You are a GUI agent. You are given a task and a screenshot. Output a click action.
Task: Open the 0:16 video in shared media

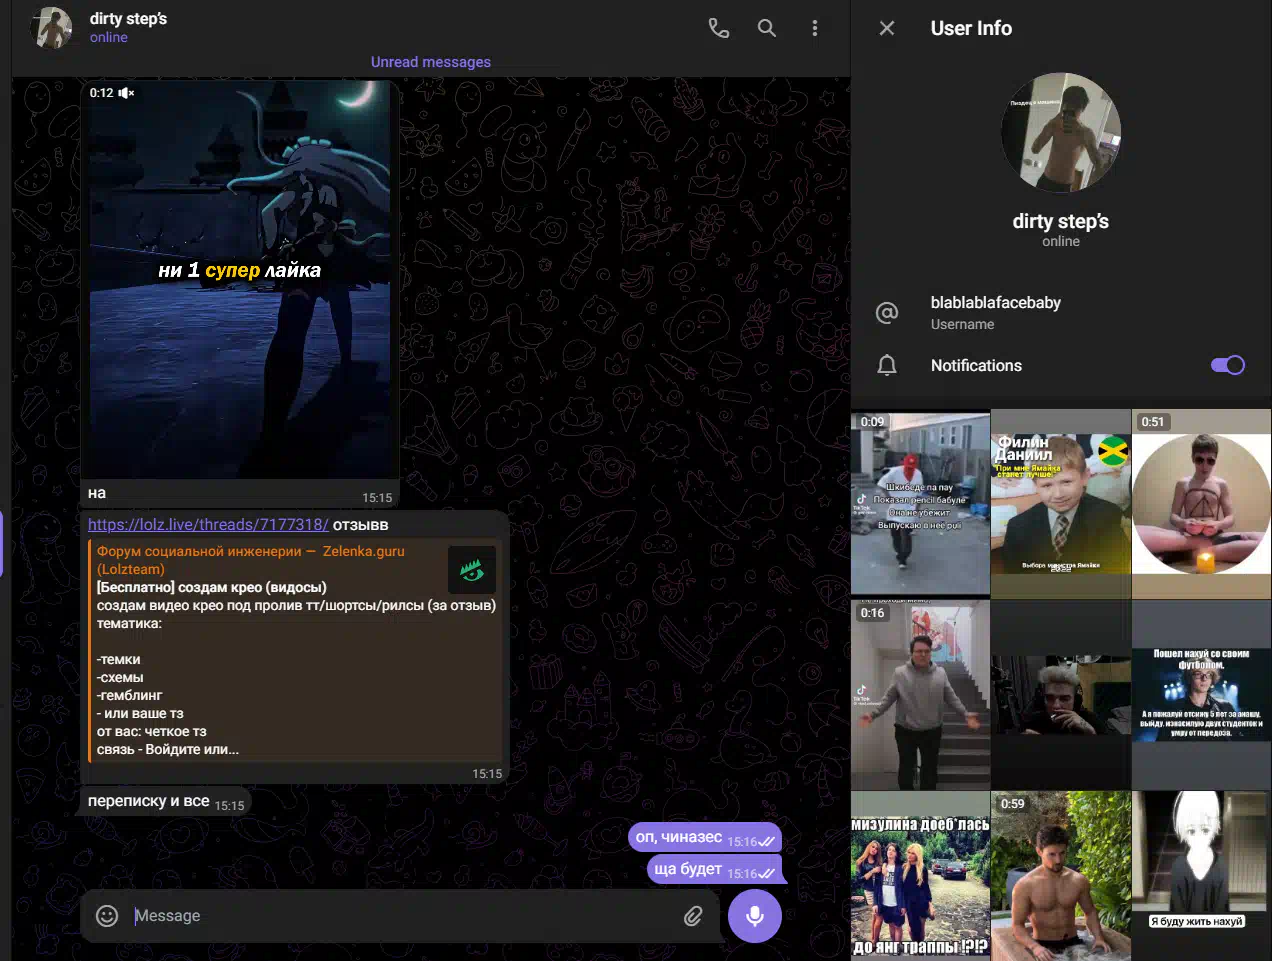(x=920, y=695)
